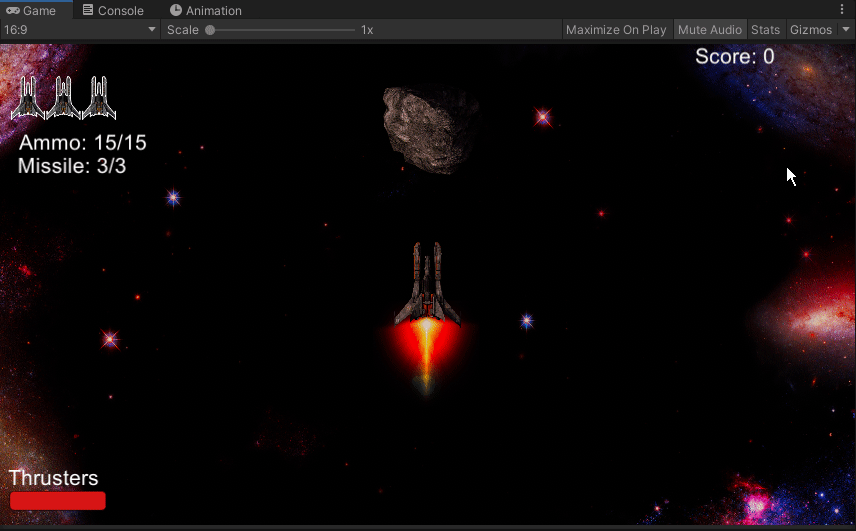This screenshot has height=531, width=856.
Task: Click the asteroid
Action: coord(429,130)
